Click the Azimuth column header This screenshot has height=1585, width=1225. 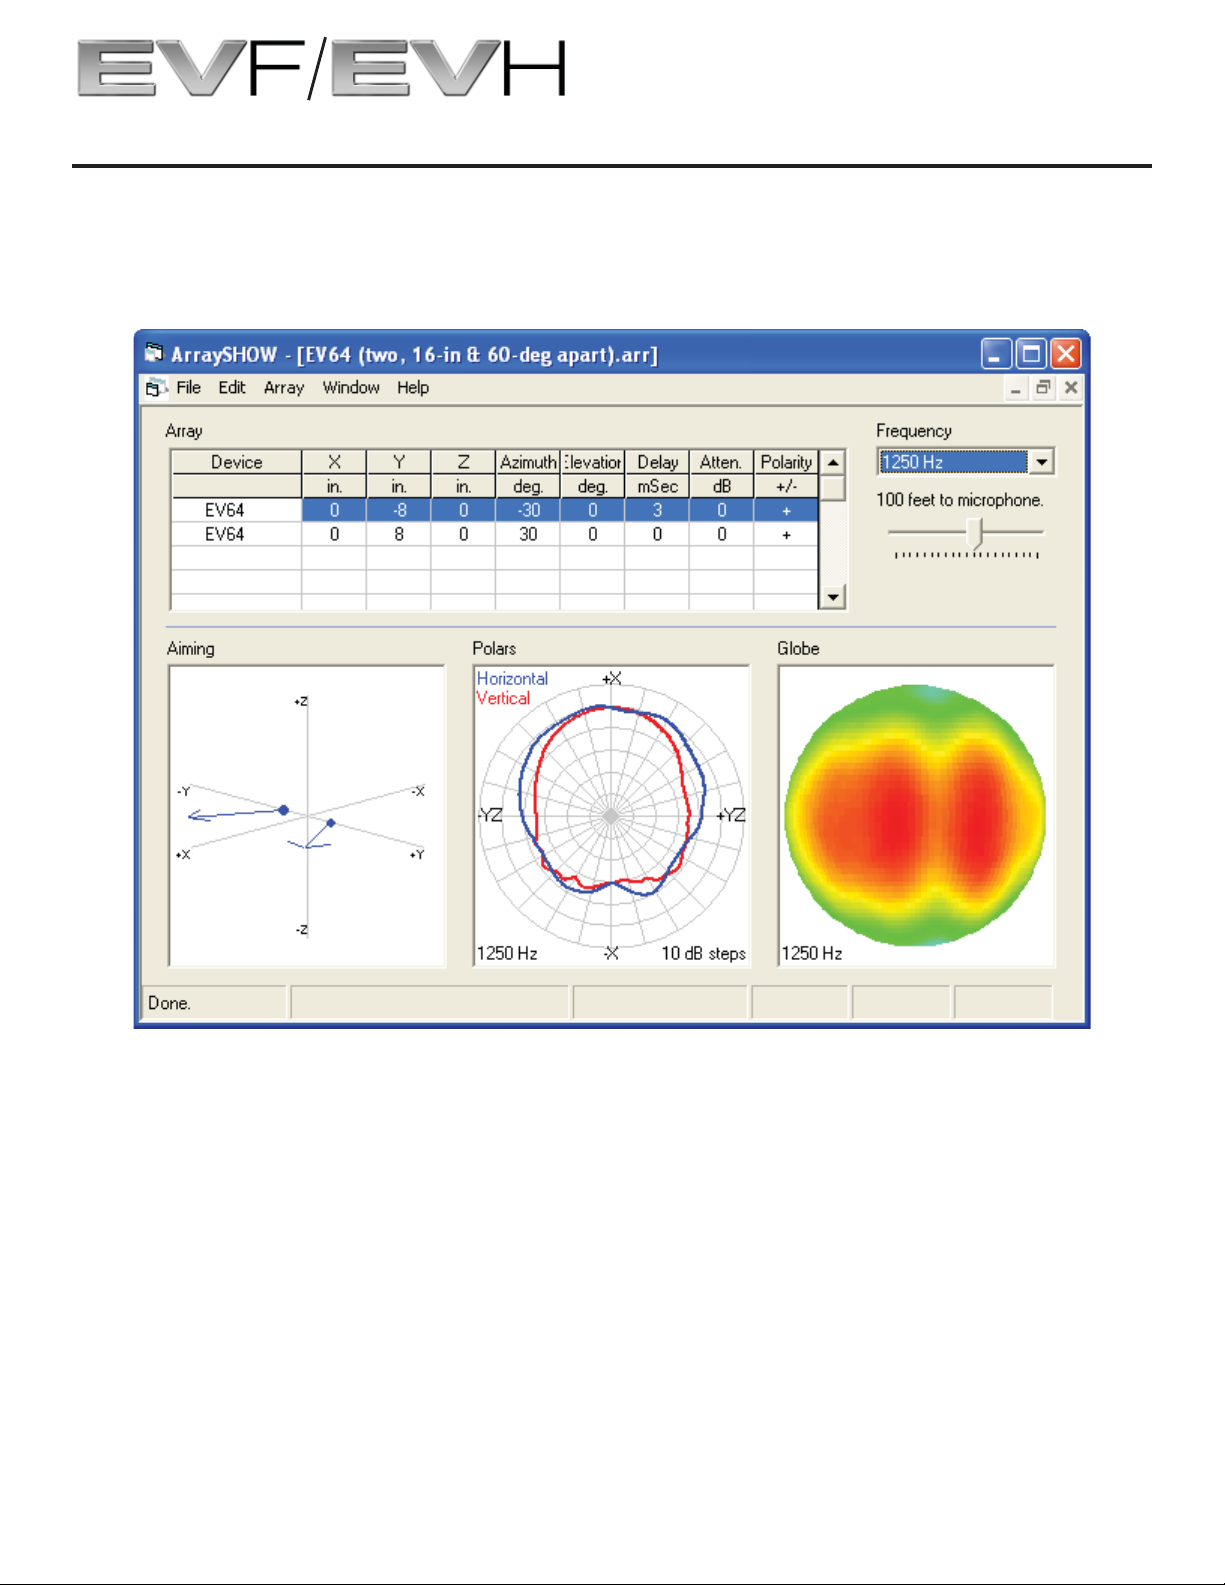click(x=528, y=462)
